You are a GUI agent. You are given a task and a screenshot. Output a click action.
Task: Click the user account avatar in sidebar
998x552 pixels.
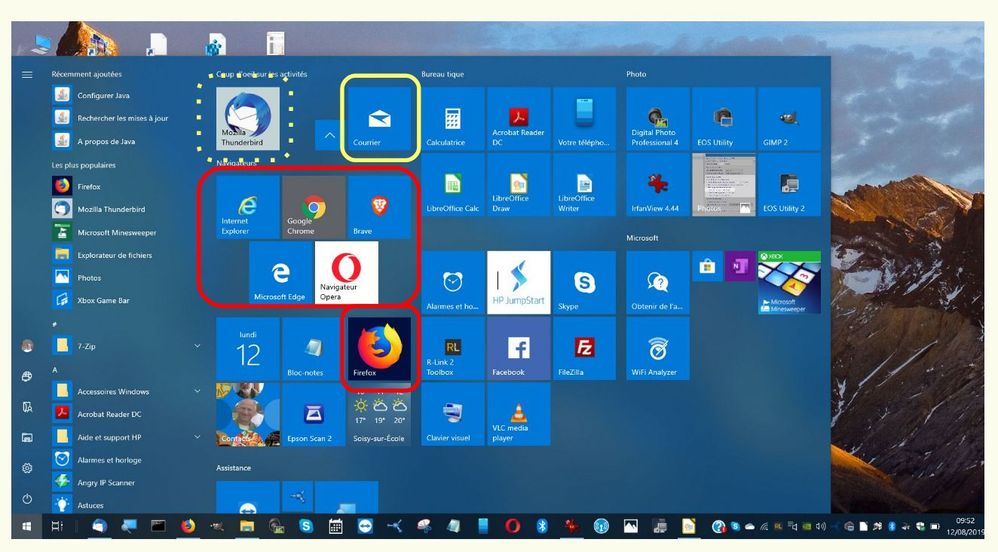[x=27, y=346]
